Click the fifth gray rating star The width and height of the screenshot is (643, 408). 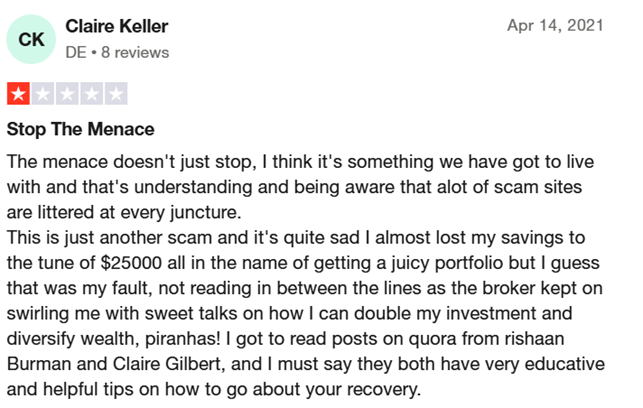(x=115, y=97)
